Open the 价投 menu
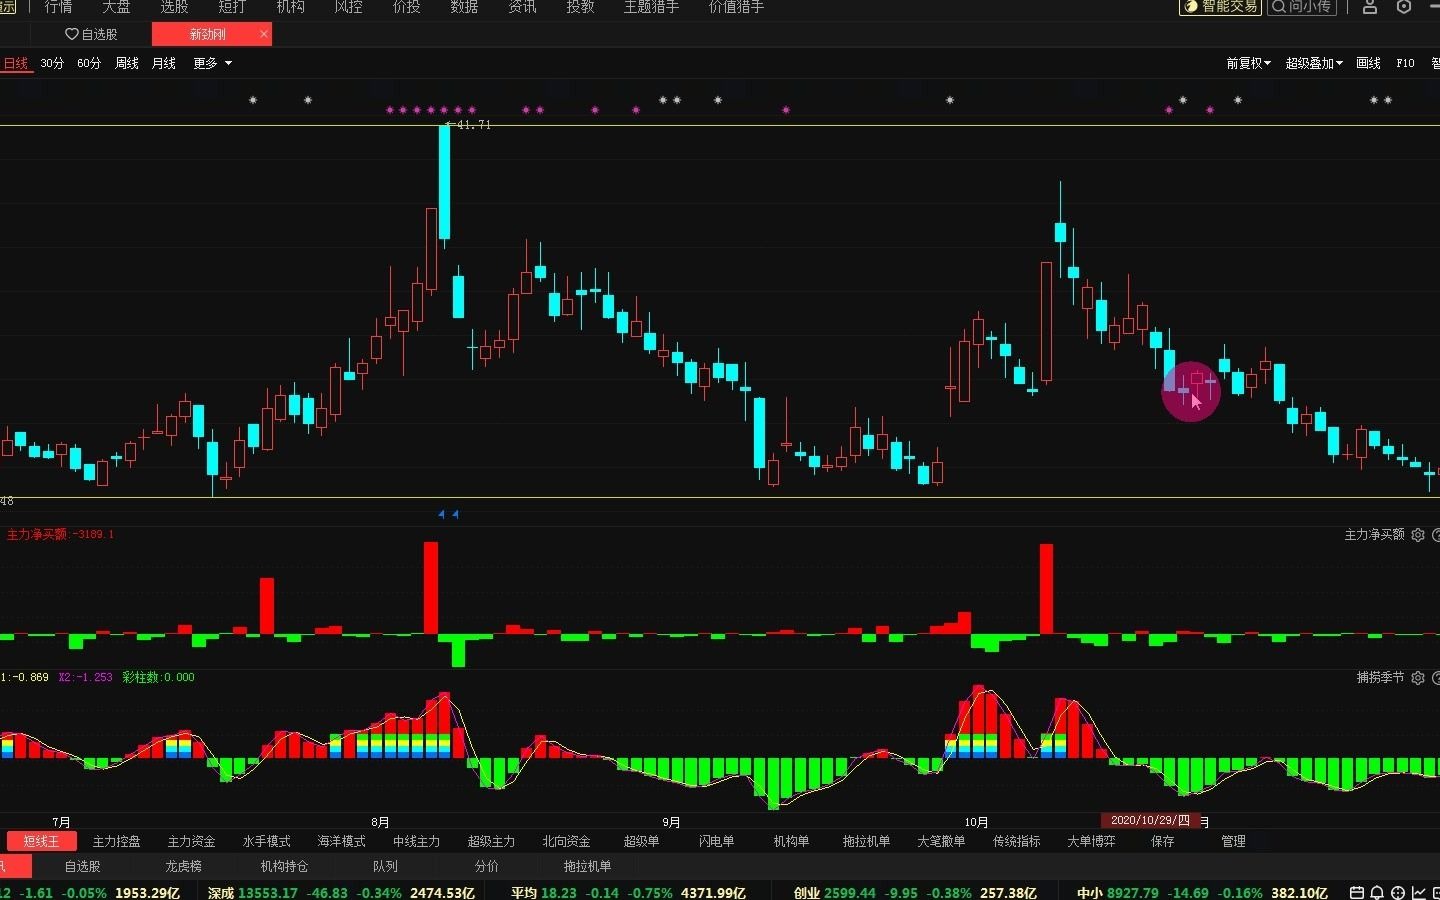 coord(406,7)
